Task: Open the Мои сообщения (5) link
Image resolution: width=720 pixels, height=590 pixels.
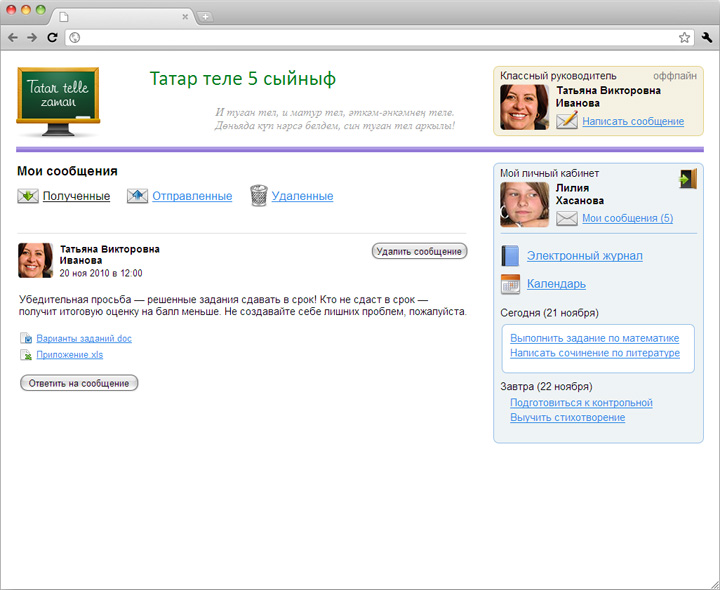Action: [627, 218]
